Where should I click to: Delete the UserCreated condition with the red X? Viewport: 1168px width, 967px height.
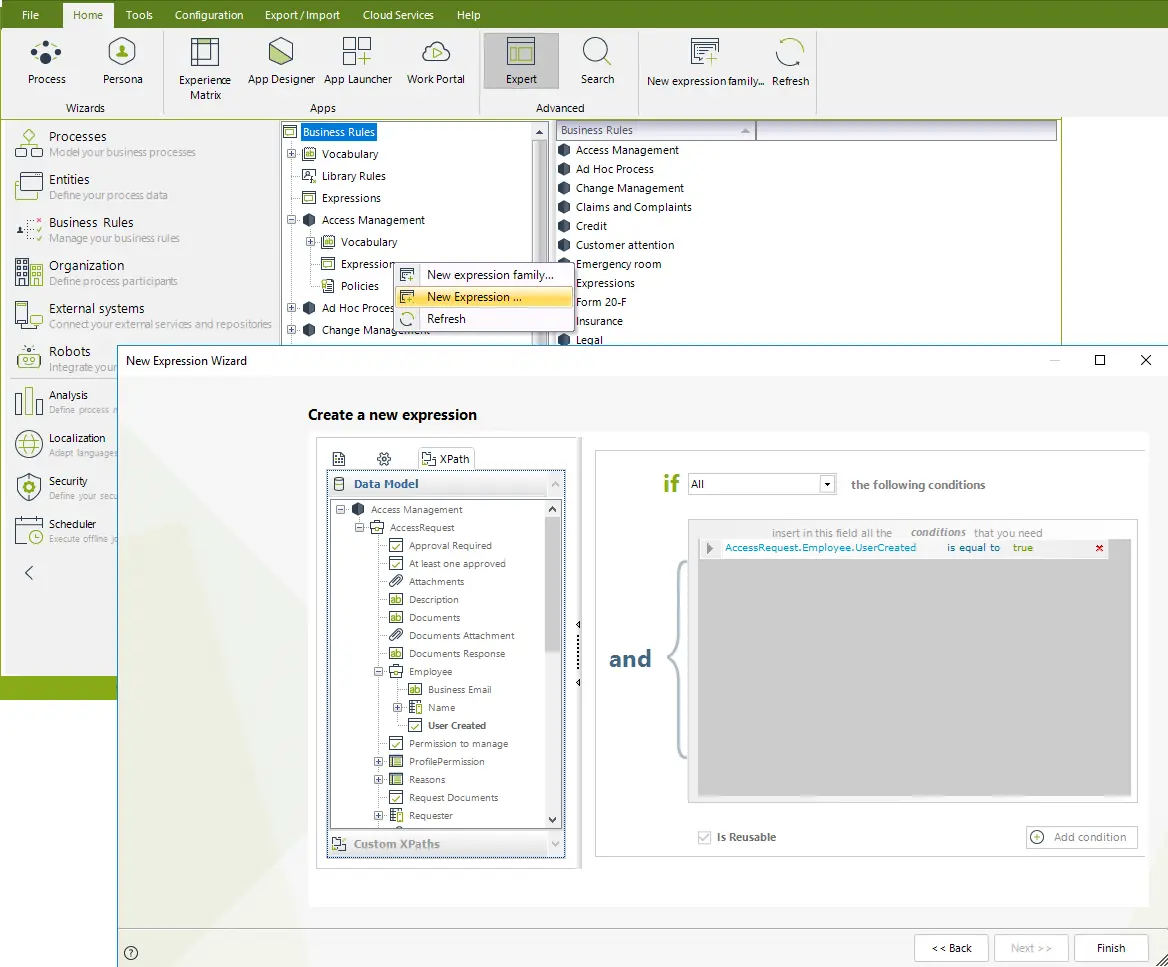pos(1099,548)
